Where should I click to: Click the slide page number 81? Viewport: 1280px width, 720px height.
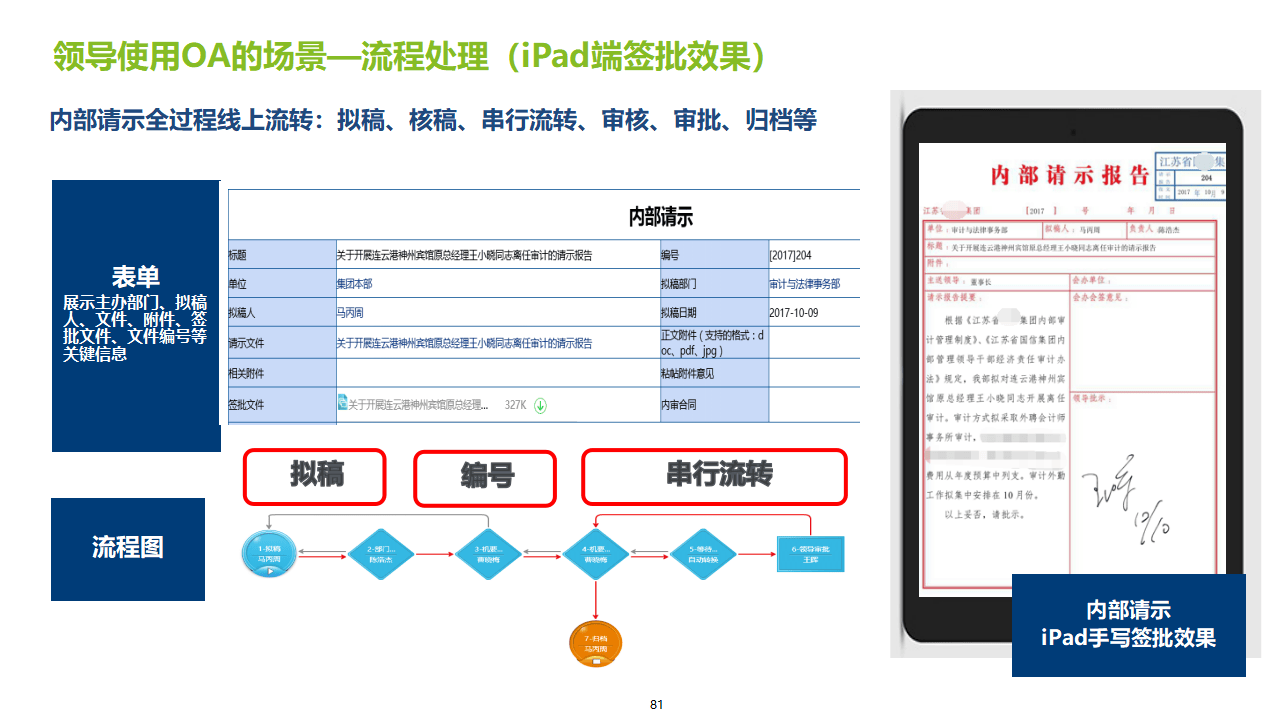656,704
